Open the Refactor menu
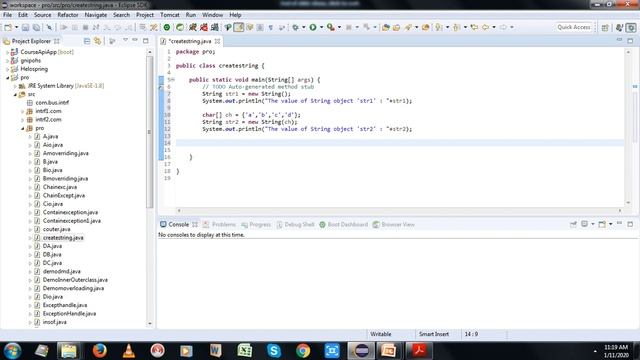This screenshot has width=640, height=360. [x=68, y=15]
